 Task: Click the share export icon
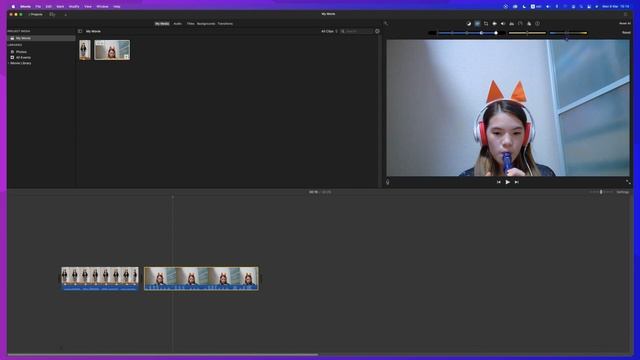pos(625,14)
